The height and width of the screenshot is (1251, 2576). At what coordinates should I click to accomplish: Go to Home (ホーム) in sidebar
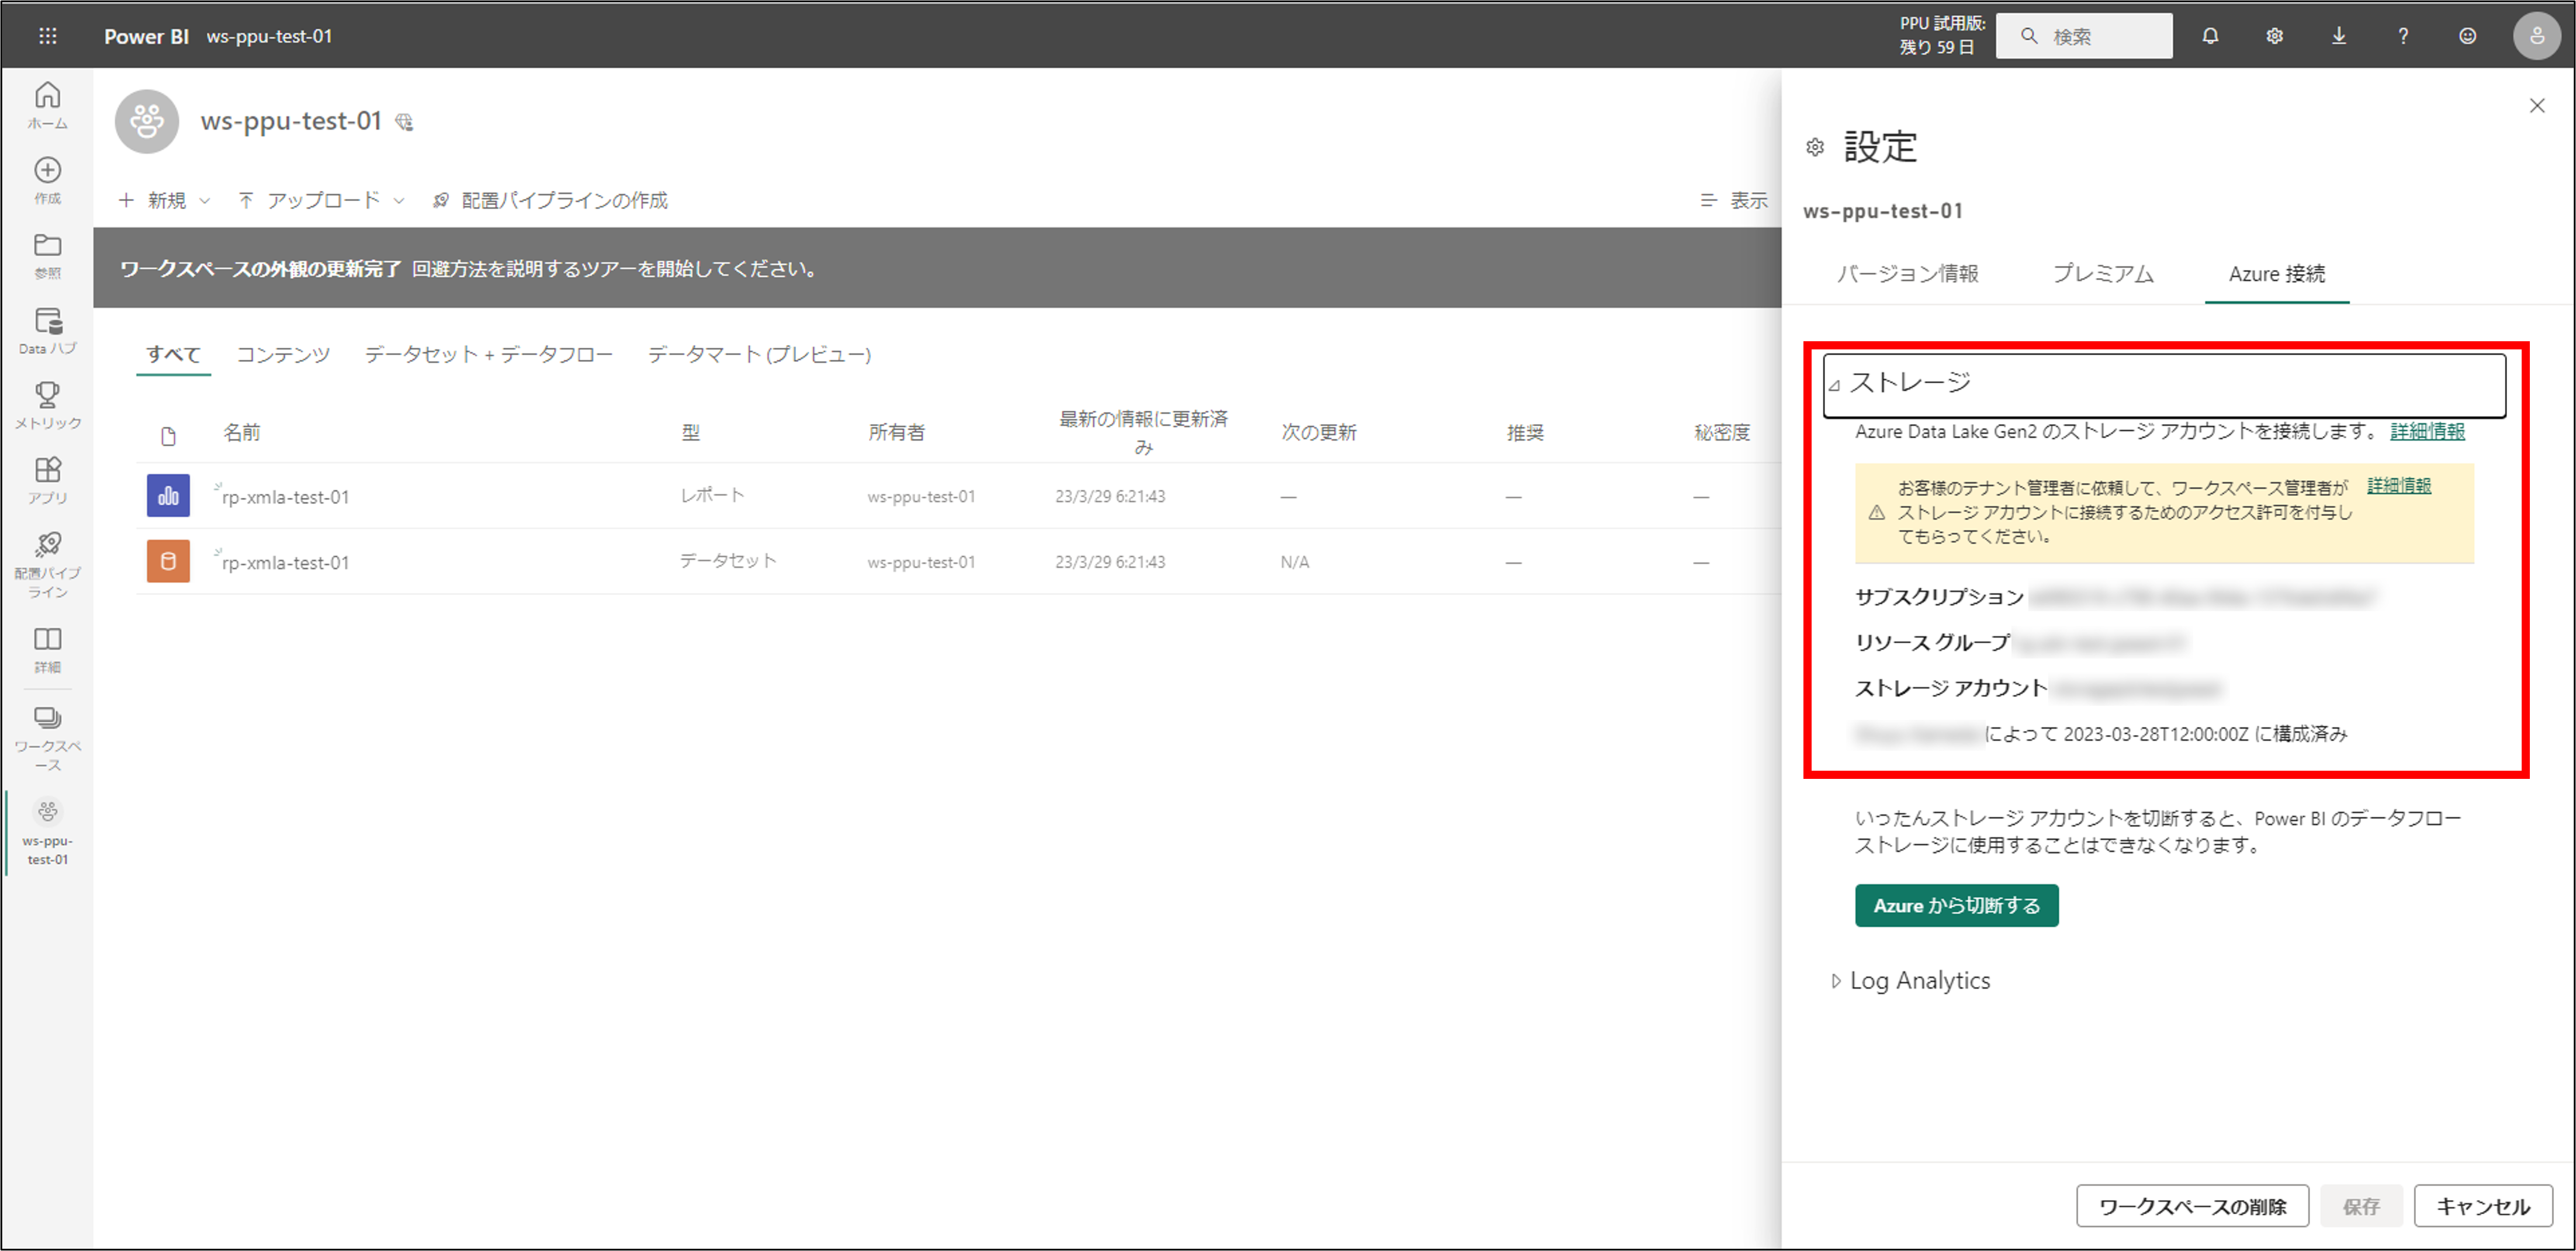pos(47,106)
